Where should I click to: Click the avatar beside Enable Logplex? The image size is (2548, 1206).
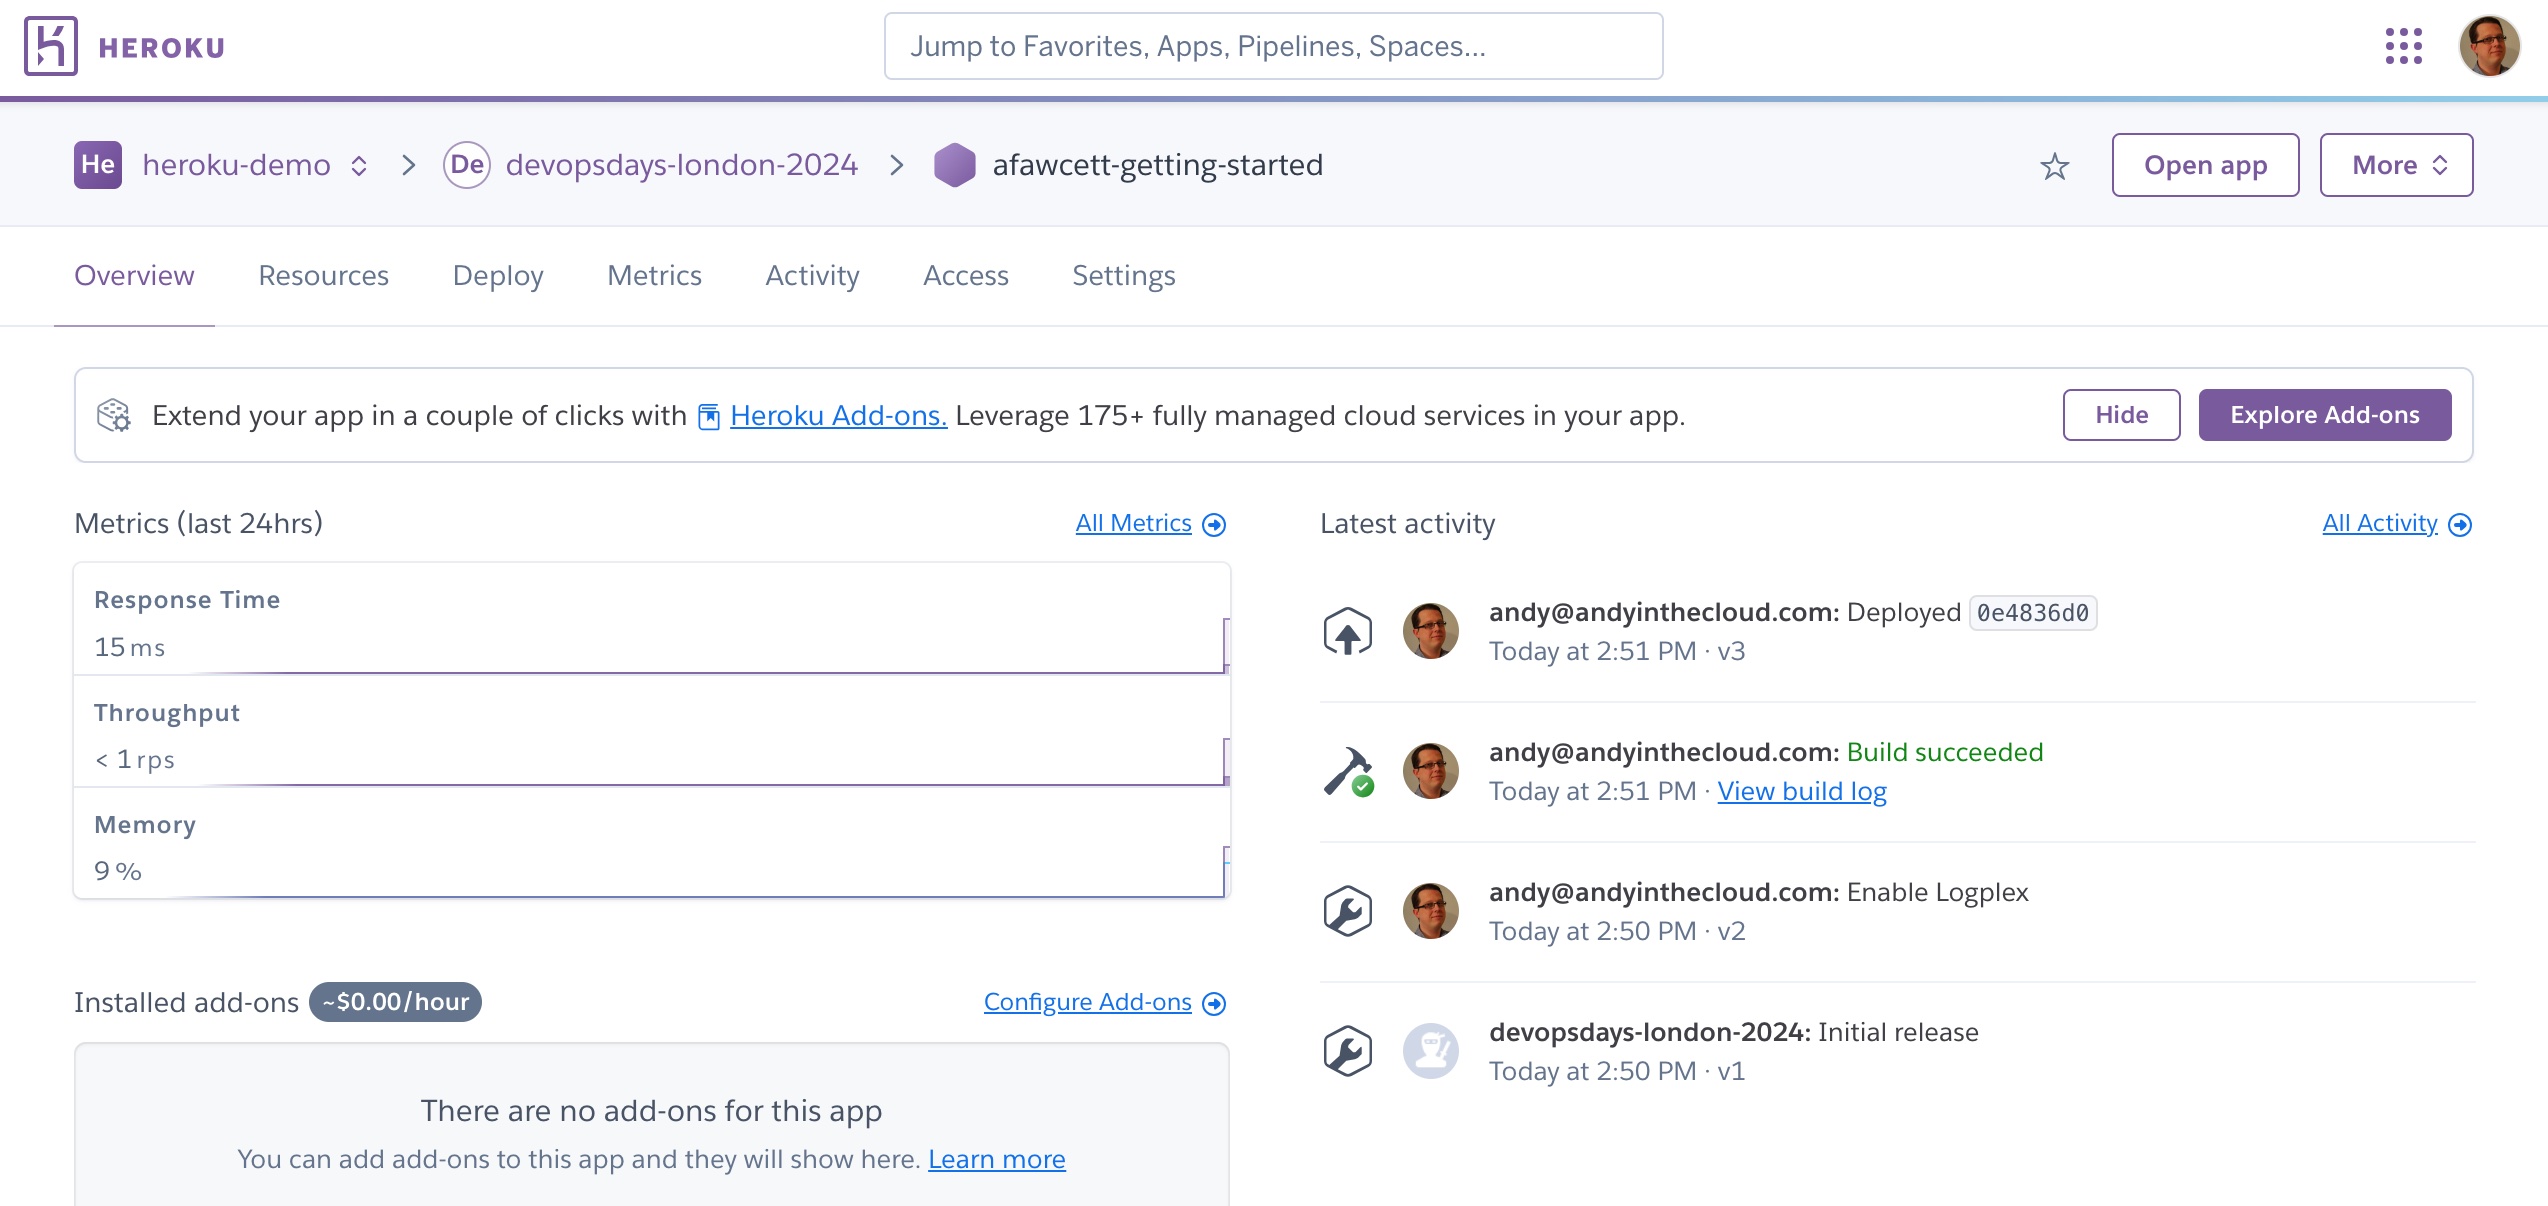click(x=1431, y=911)
